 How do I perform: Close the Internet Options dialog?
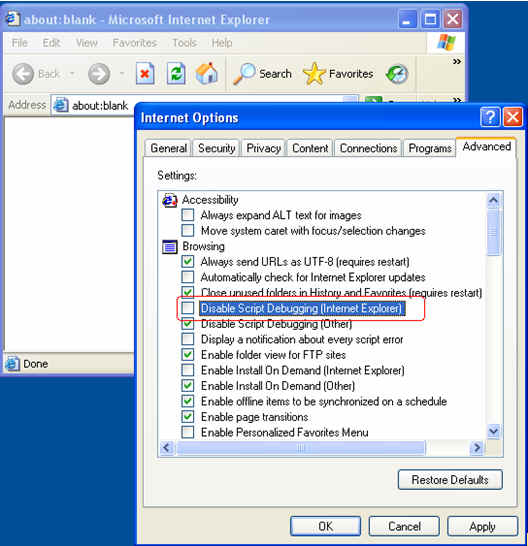point(513,117)
